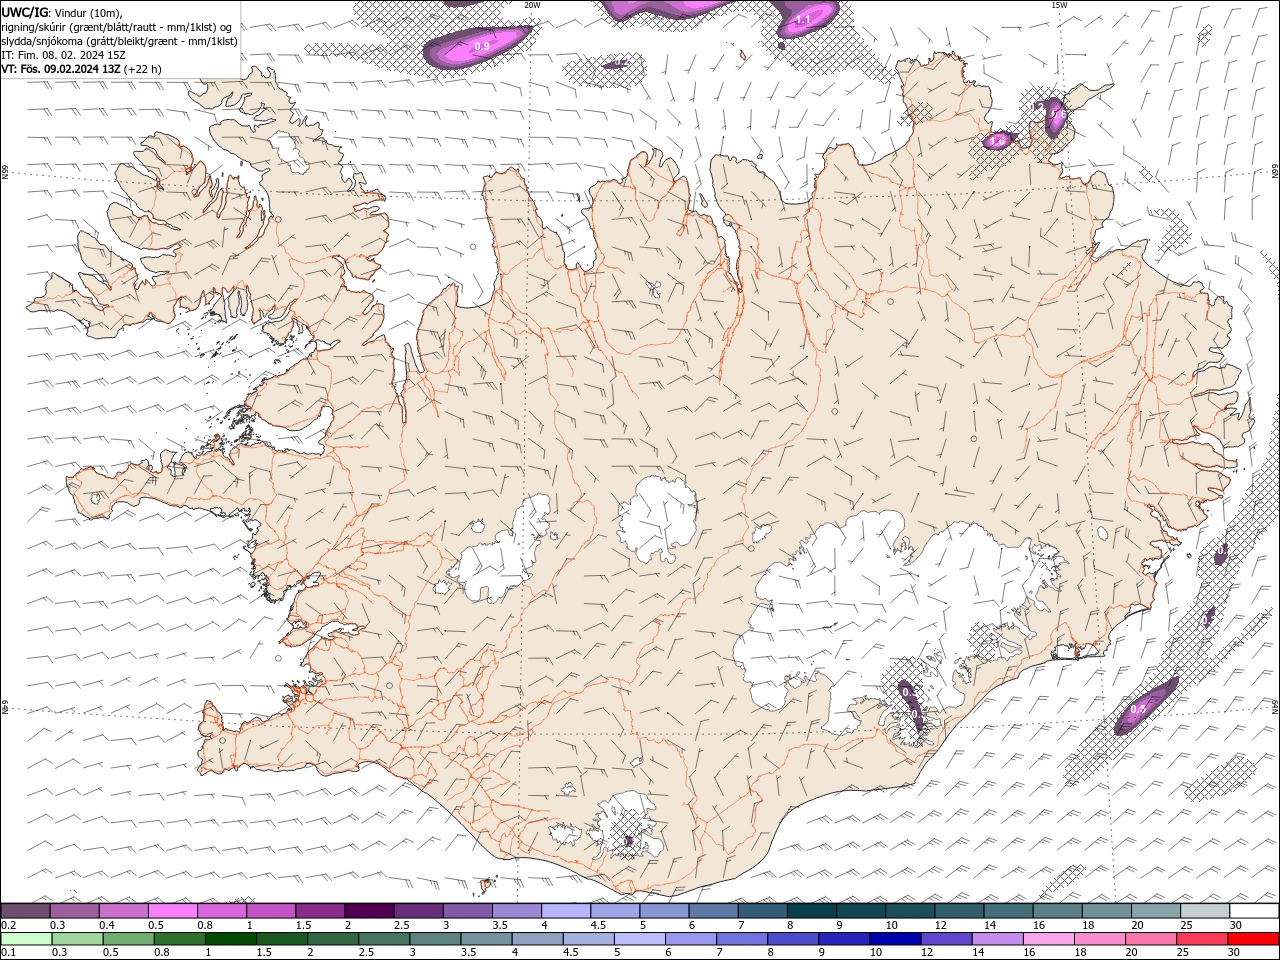Viewport: 1280px width, 960px height.
Task: Select the darkest purple upper-row swatch labeled 2
Action: [368, 911]
